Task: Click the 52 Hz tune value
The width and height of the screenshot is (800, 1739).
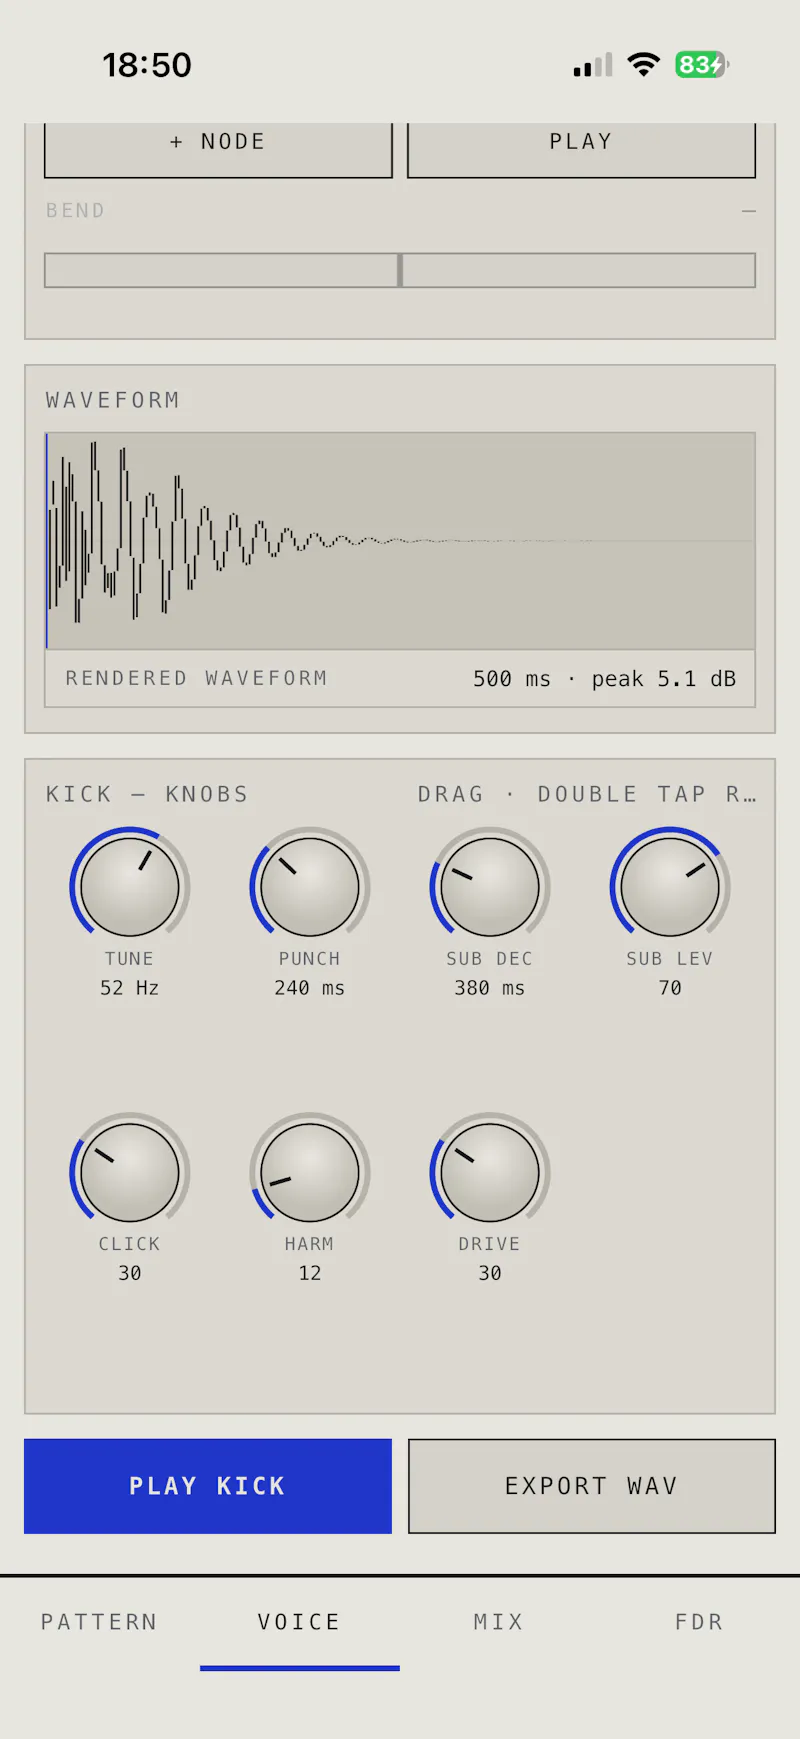Action: pyautogui.click(x=130, y=988)
